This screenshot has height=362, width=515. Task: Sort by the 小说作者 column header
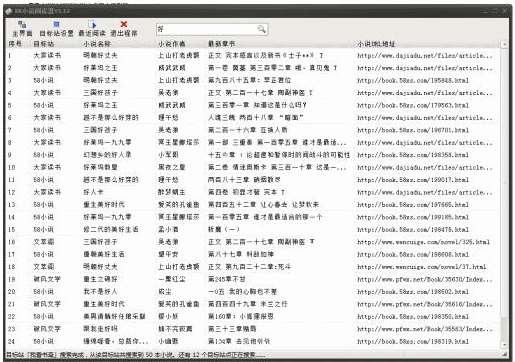click(172, 44)
